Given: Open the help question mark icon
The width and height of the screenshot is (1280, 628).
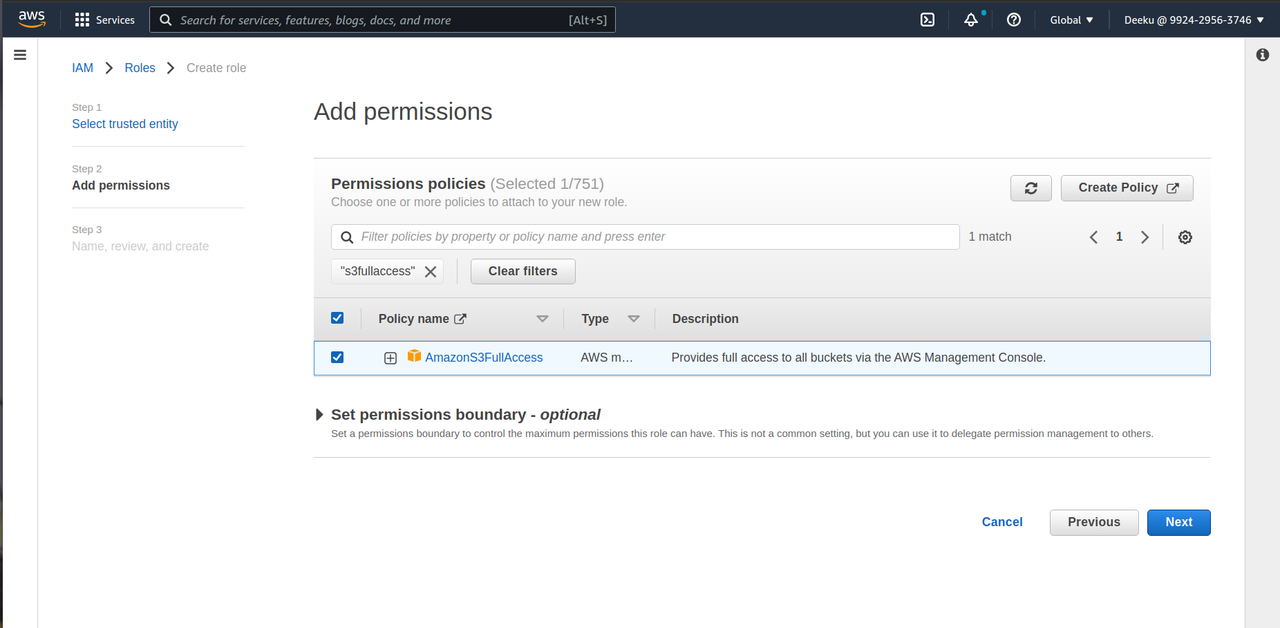Looking at the screenshot, I should click(1014, 20).
